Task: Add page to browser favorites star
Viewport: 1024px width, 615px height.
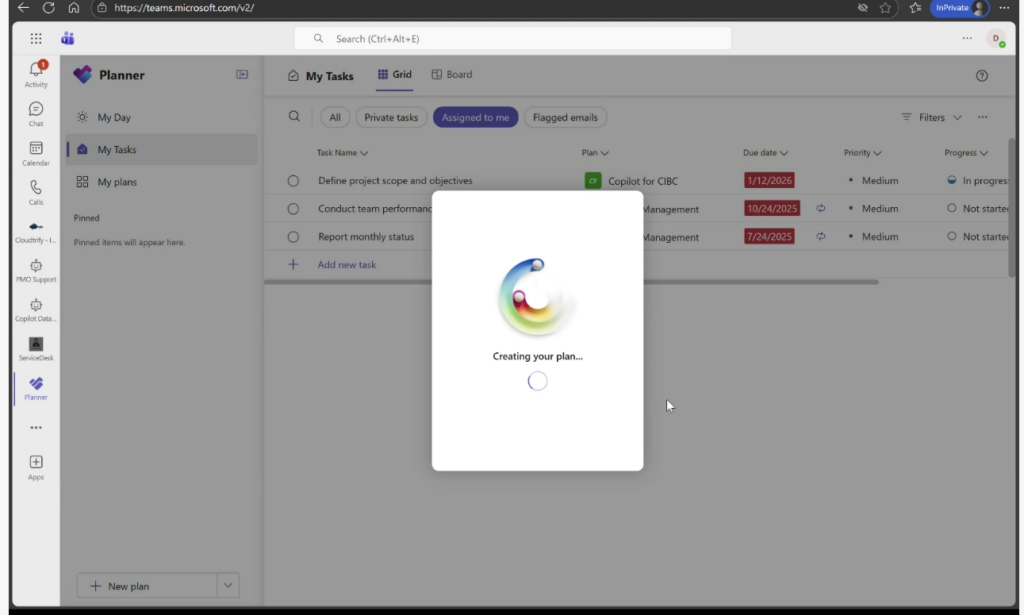Action: coord(886,8)
